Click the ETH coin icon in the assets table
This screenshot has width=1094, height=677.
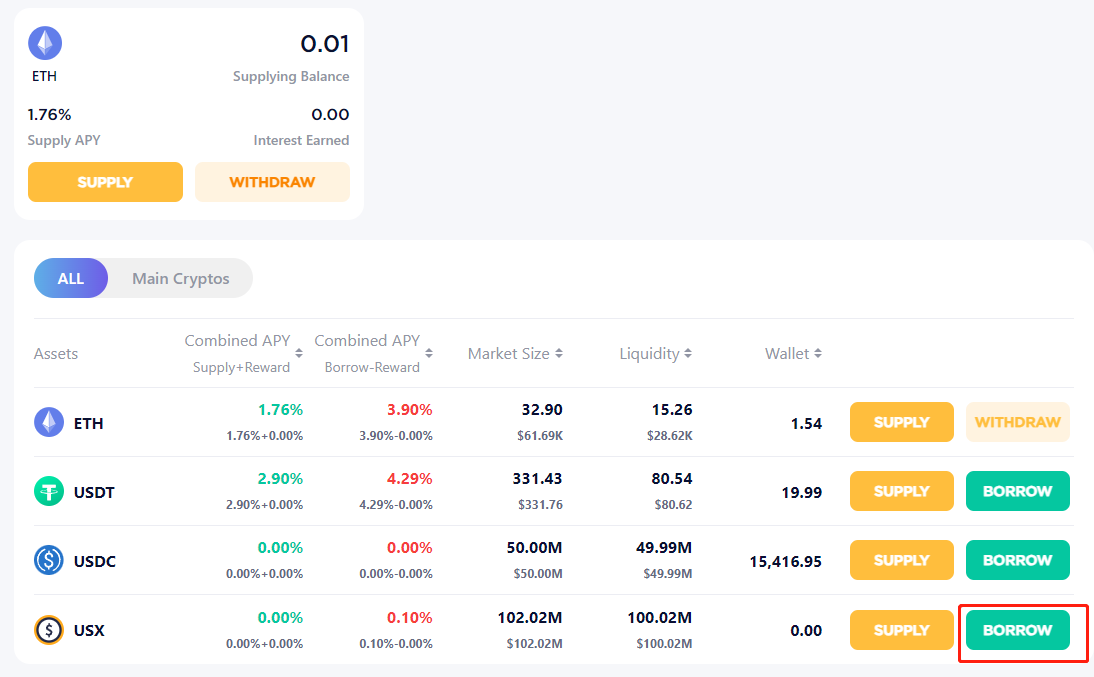click(49, 423)
